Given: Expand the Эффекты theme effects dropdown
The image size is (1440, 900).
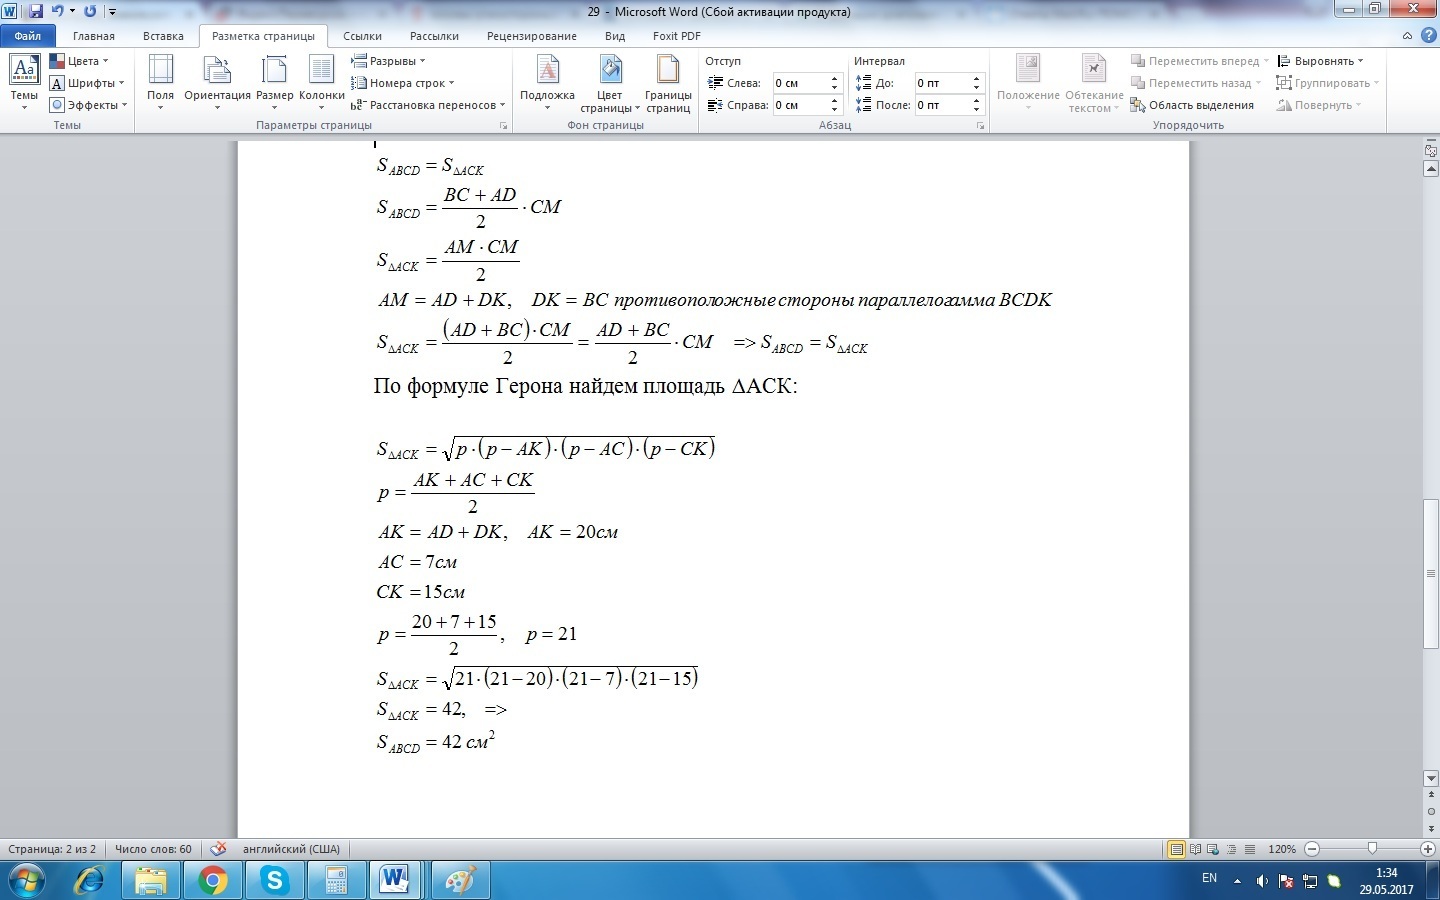Looking at the screenshot, I should click(x=89, y=105).
